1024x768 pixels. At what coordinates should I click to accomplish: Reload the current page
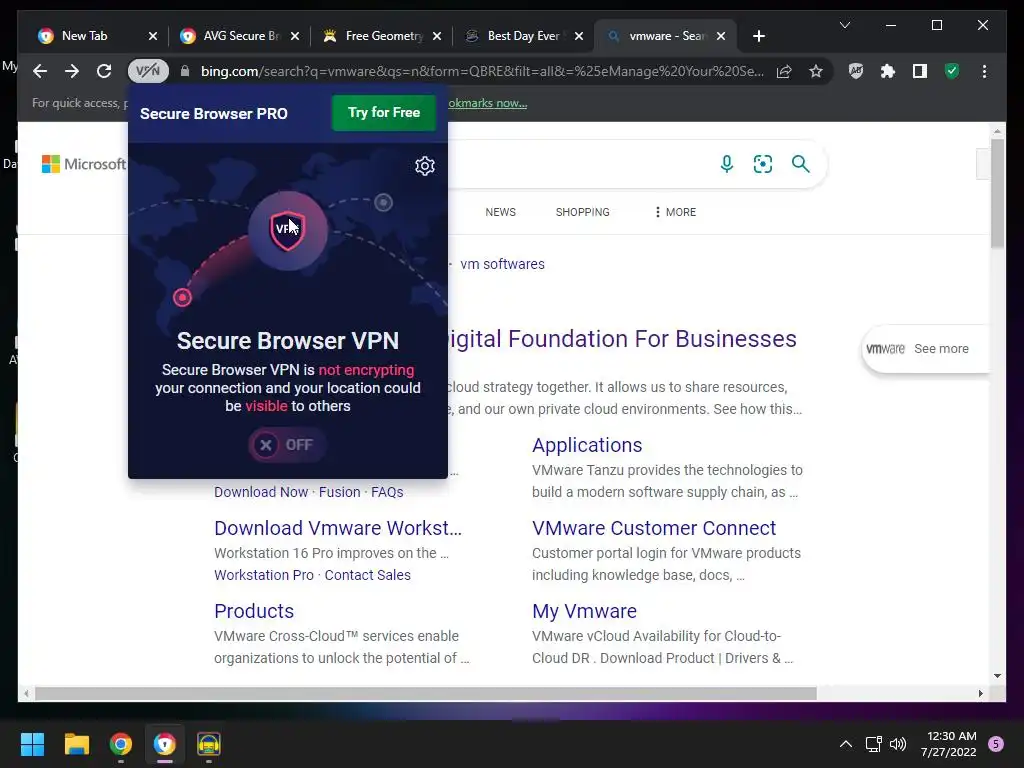(104, 71)
